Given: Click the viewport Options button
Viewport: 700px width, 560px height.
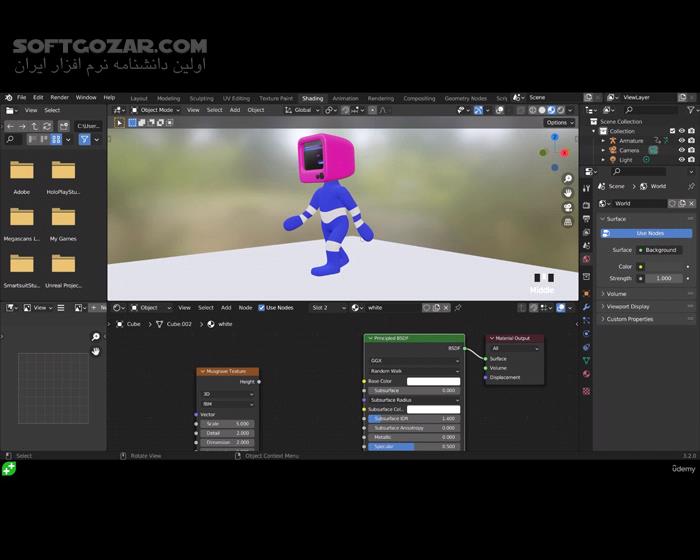Looking at the screenshot, I should coord(560,123).
